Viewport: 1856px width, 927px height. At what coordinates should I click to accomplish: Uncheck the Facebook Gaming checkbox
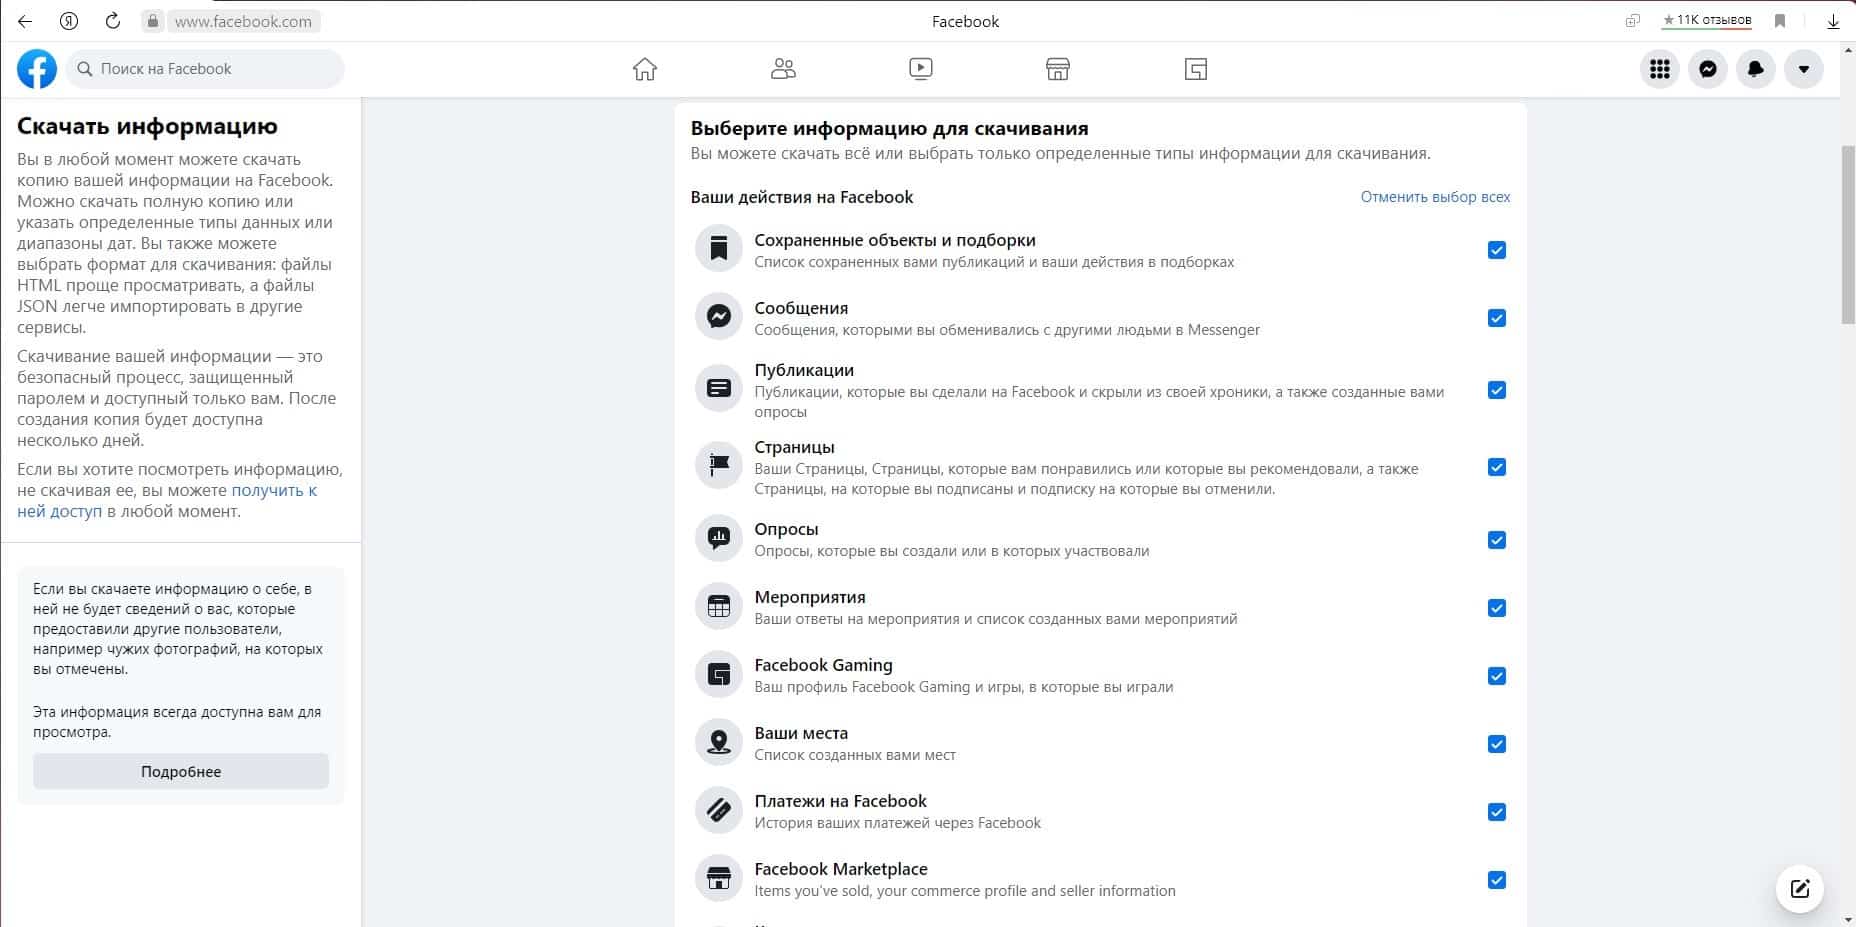click(x=1497, y=676)
